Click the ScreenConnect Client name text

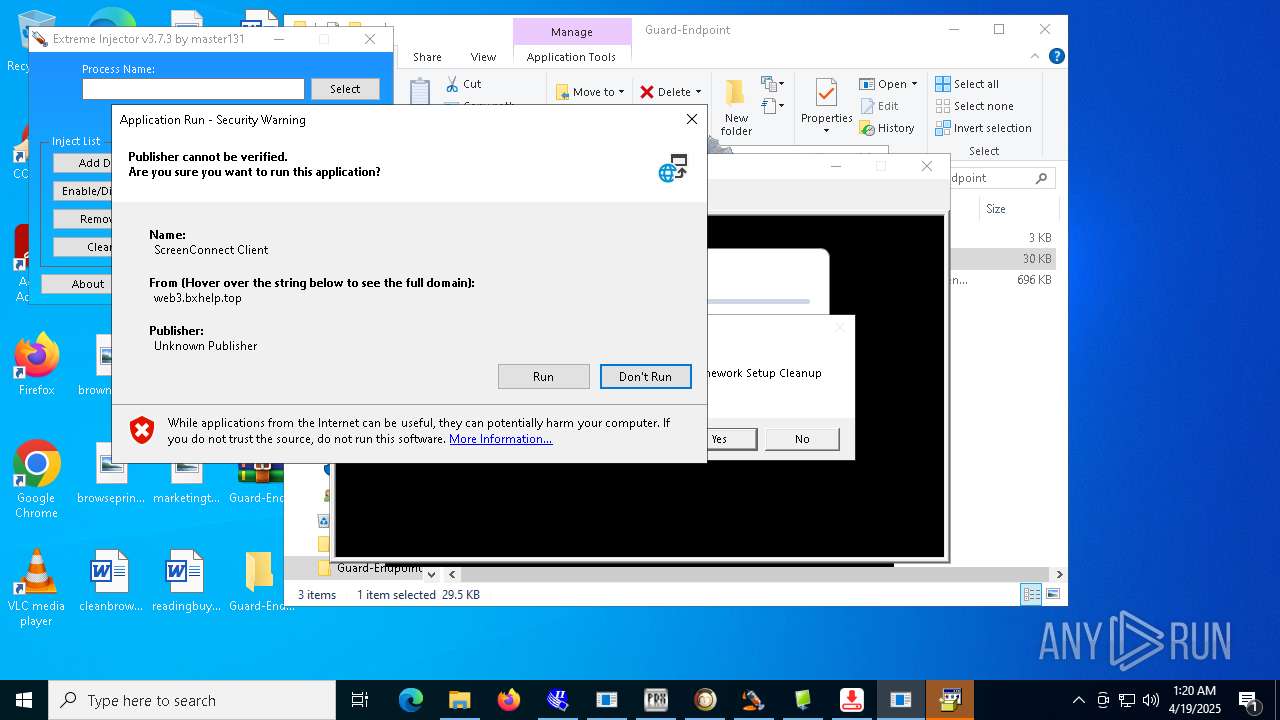coord(211,250)
